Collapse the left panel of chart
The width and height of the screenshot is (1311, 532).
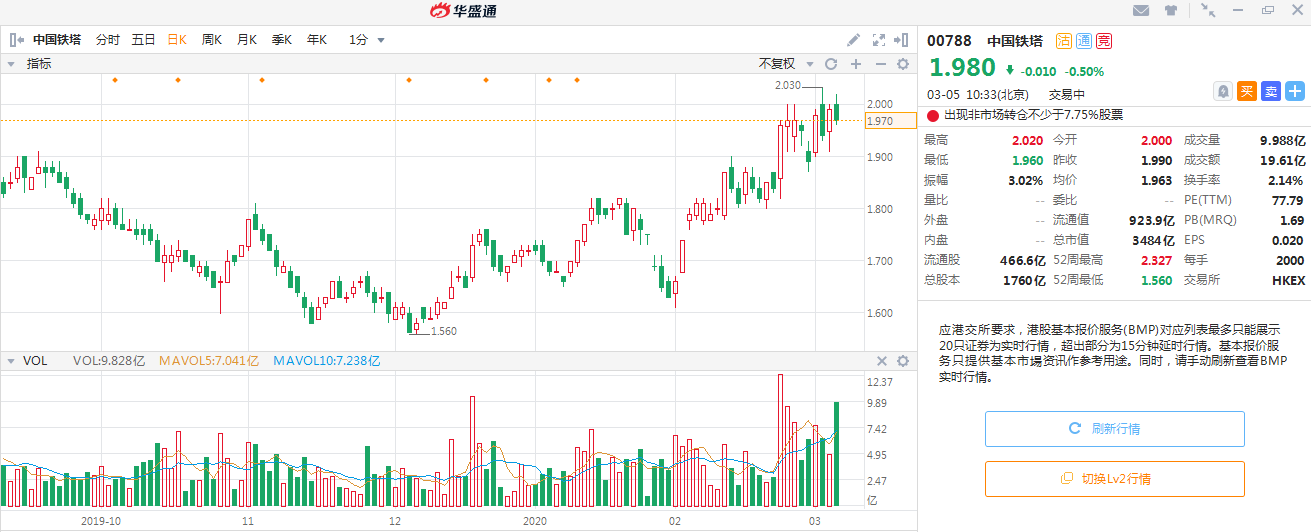(16, 40)
